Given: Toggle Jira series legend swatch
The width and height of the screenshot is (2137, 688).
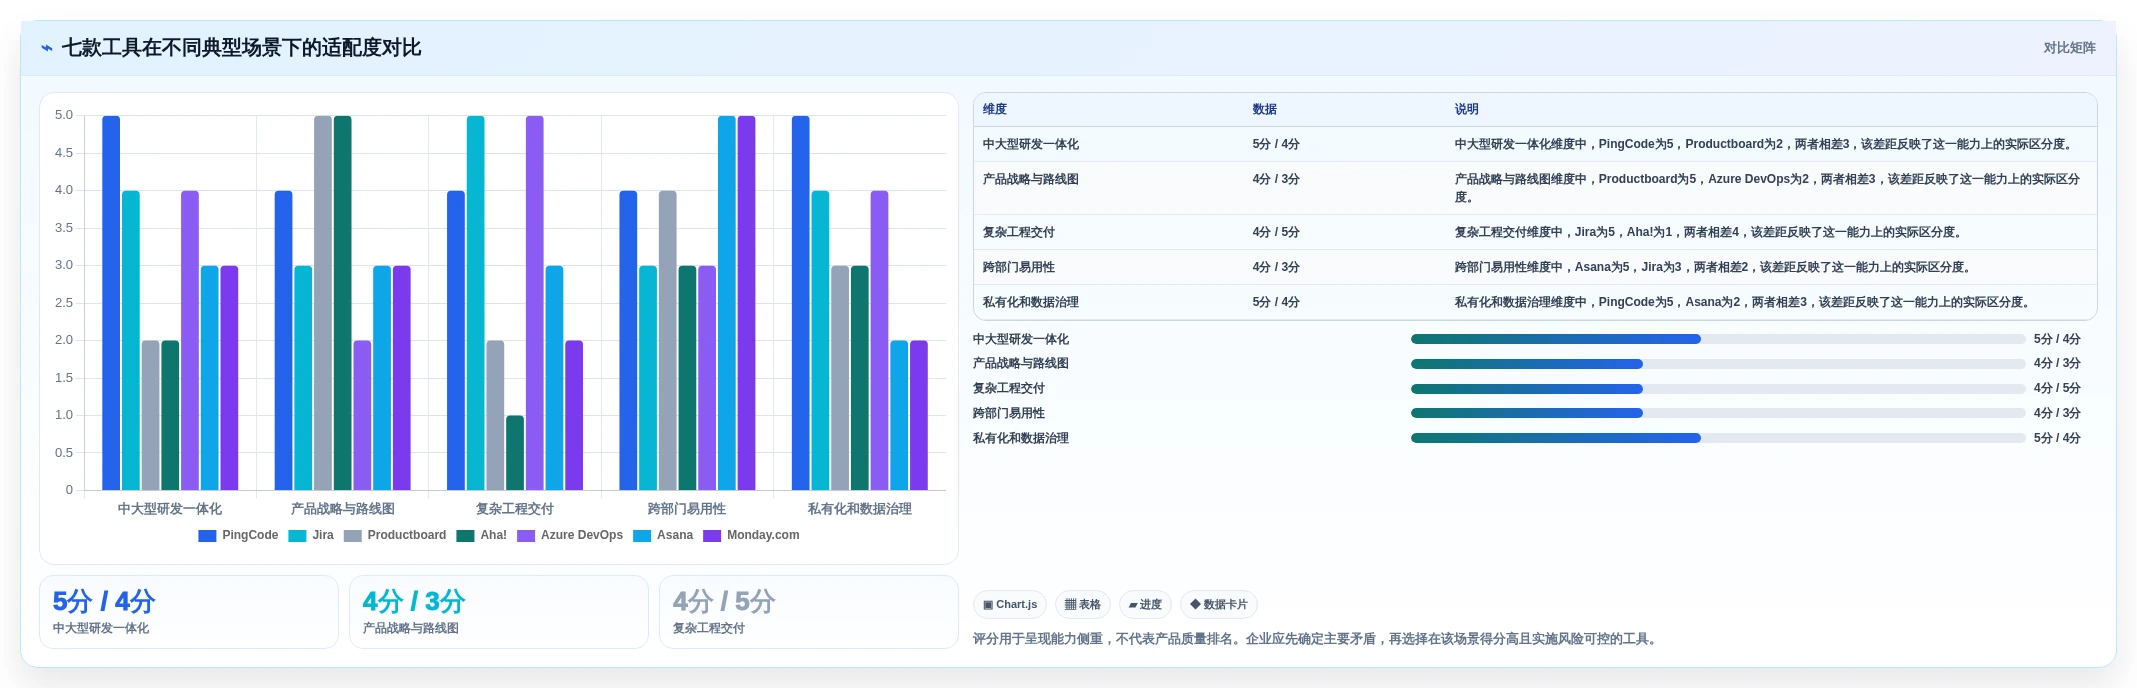Looking at the screenshot, I should [297, 536].
